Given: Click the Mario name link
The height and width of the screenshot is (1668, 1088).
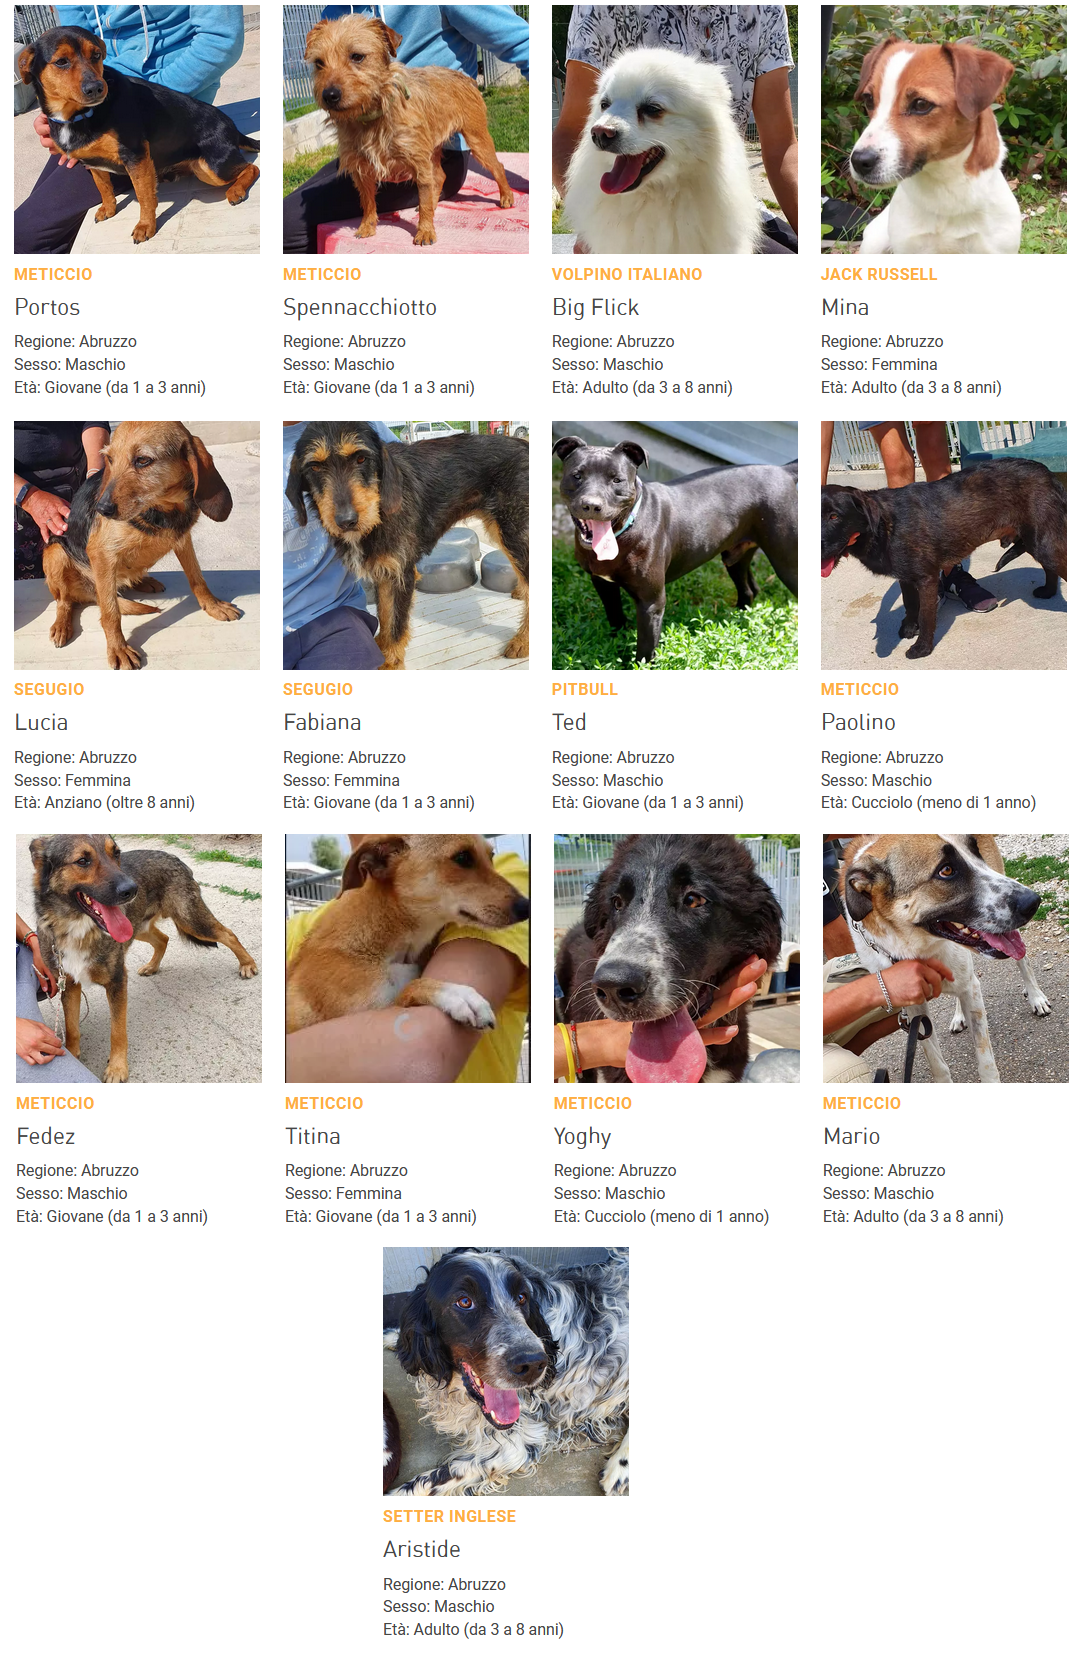Looking at the screenshot, I should [851, 1136].
